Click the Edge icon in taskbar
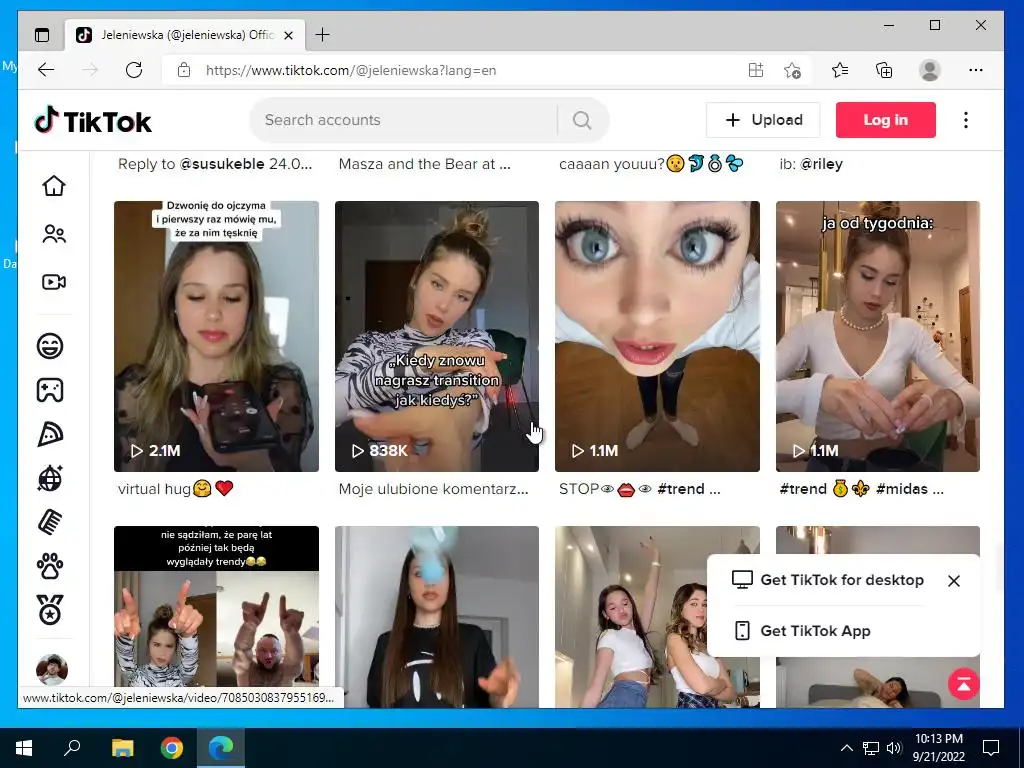This screenshot has width=1024, height=768. point(221,748)
